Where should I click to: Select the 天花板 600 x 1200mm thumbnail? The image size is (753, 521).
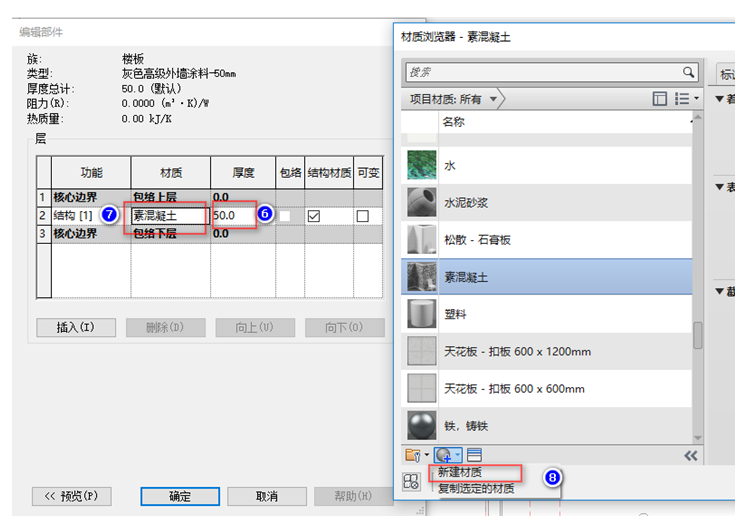[422, 351]
